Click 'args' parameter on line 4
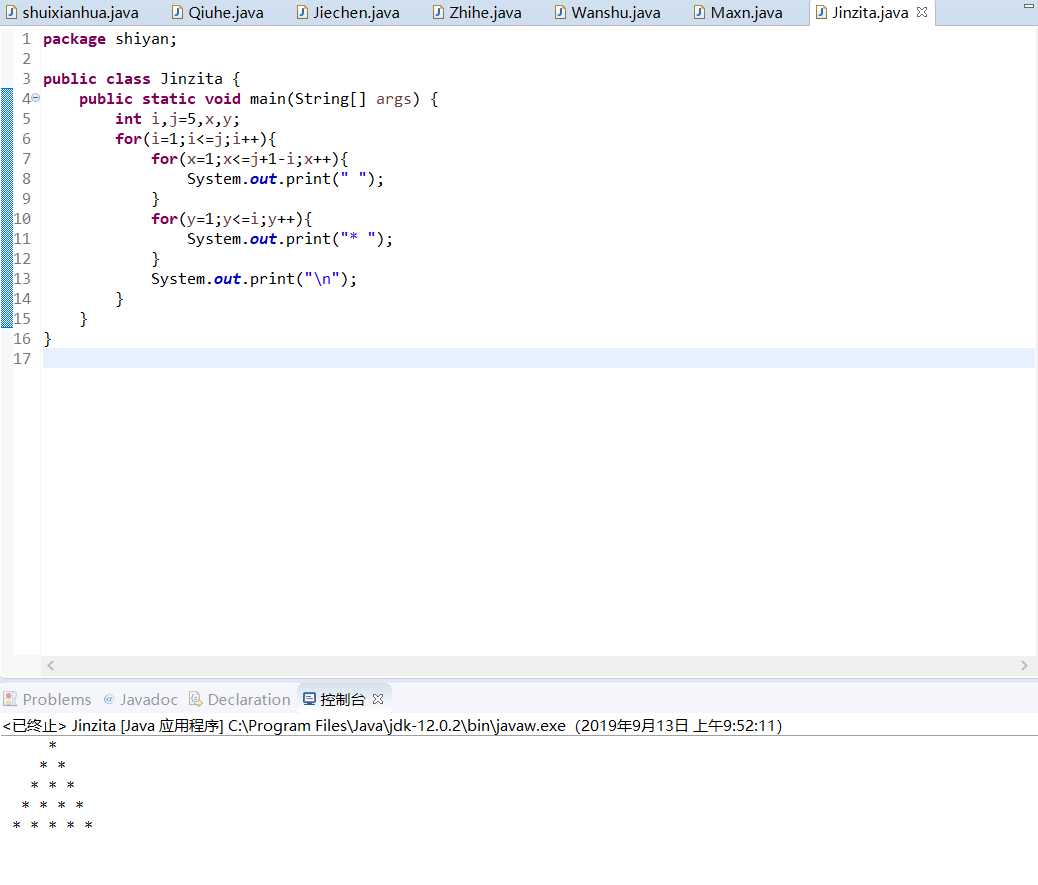 point(393,99)
